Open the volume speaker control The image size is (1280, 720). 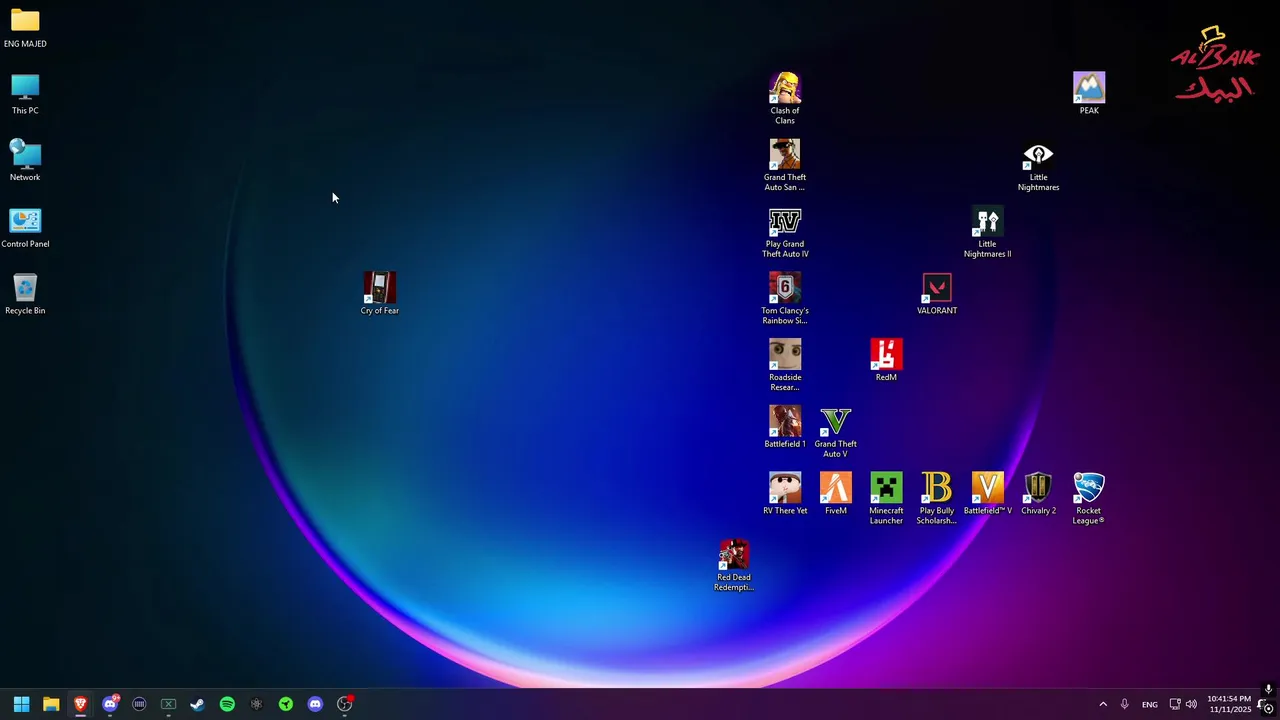point(1191,704)
